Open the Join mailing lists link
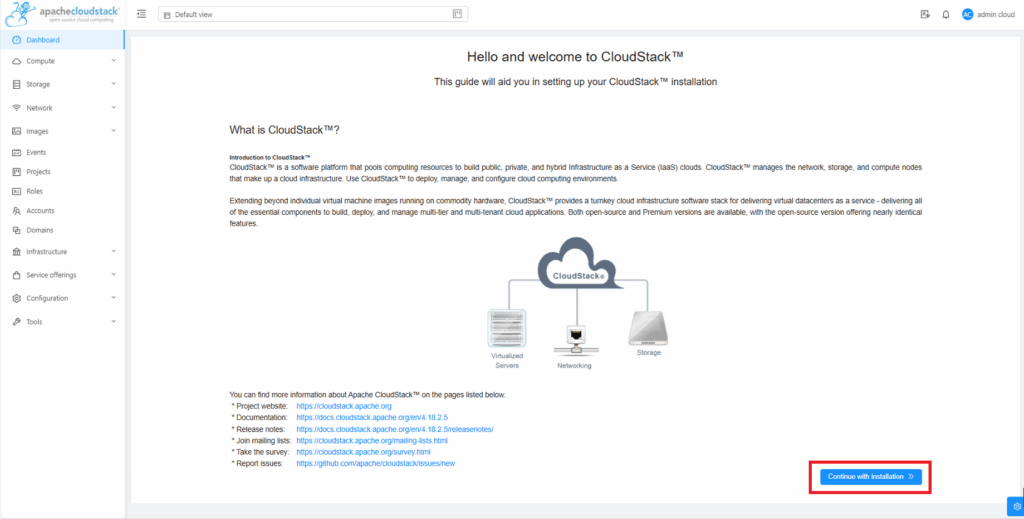1024x519 pixels. pos(372,441)
